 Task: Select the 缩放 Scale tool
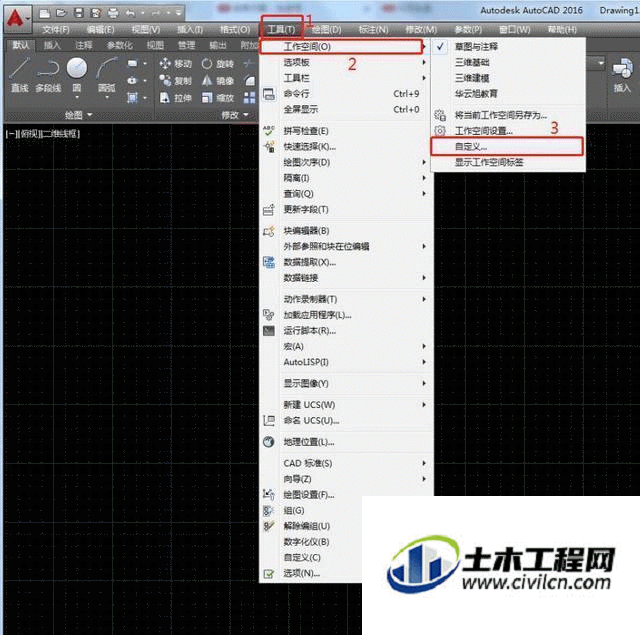218,98
